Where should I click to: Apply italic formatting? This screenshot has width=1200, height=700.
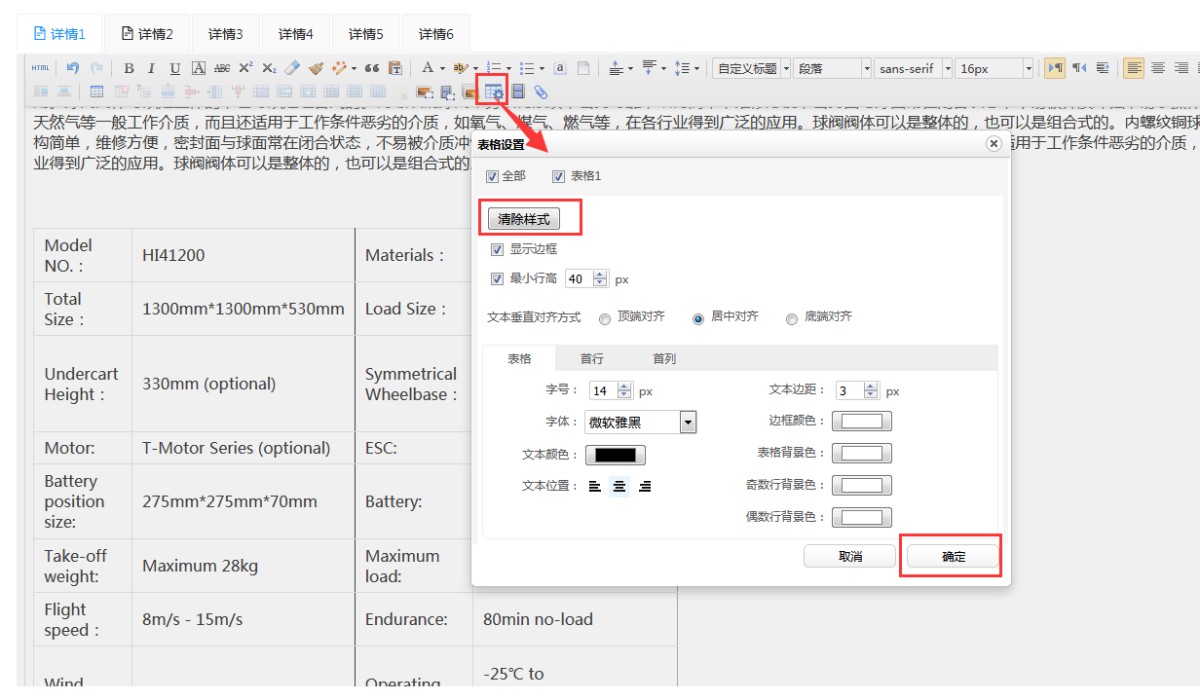pyautogui.click(x=151, y=68)
